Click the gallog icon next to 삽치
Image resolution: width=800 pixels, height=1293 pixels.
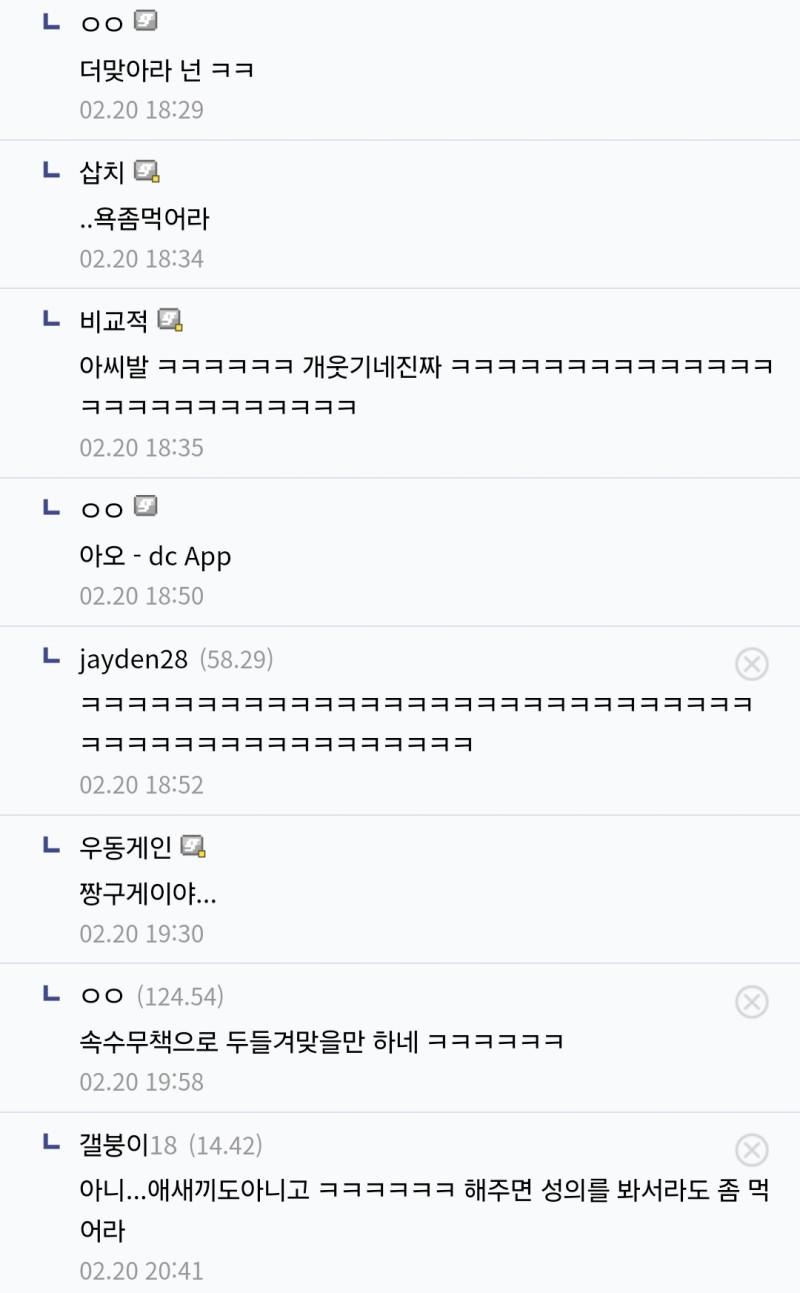pos(147,171)
